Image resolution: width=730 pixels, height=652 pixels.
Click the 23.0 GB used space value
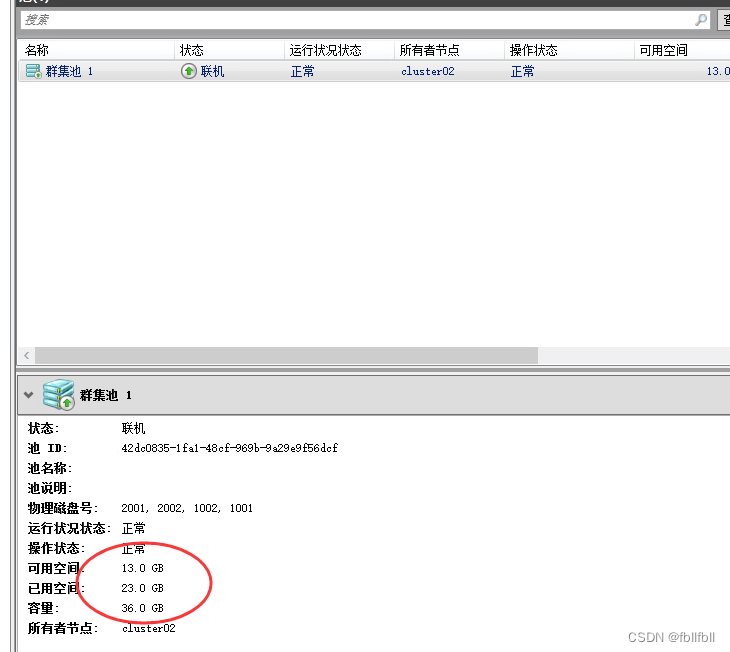(x=142, y=588)
